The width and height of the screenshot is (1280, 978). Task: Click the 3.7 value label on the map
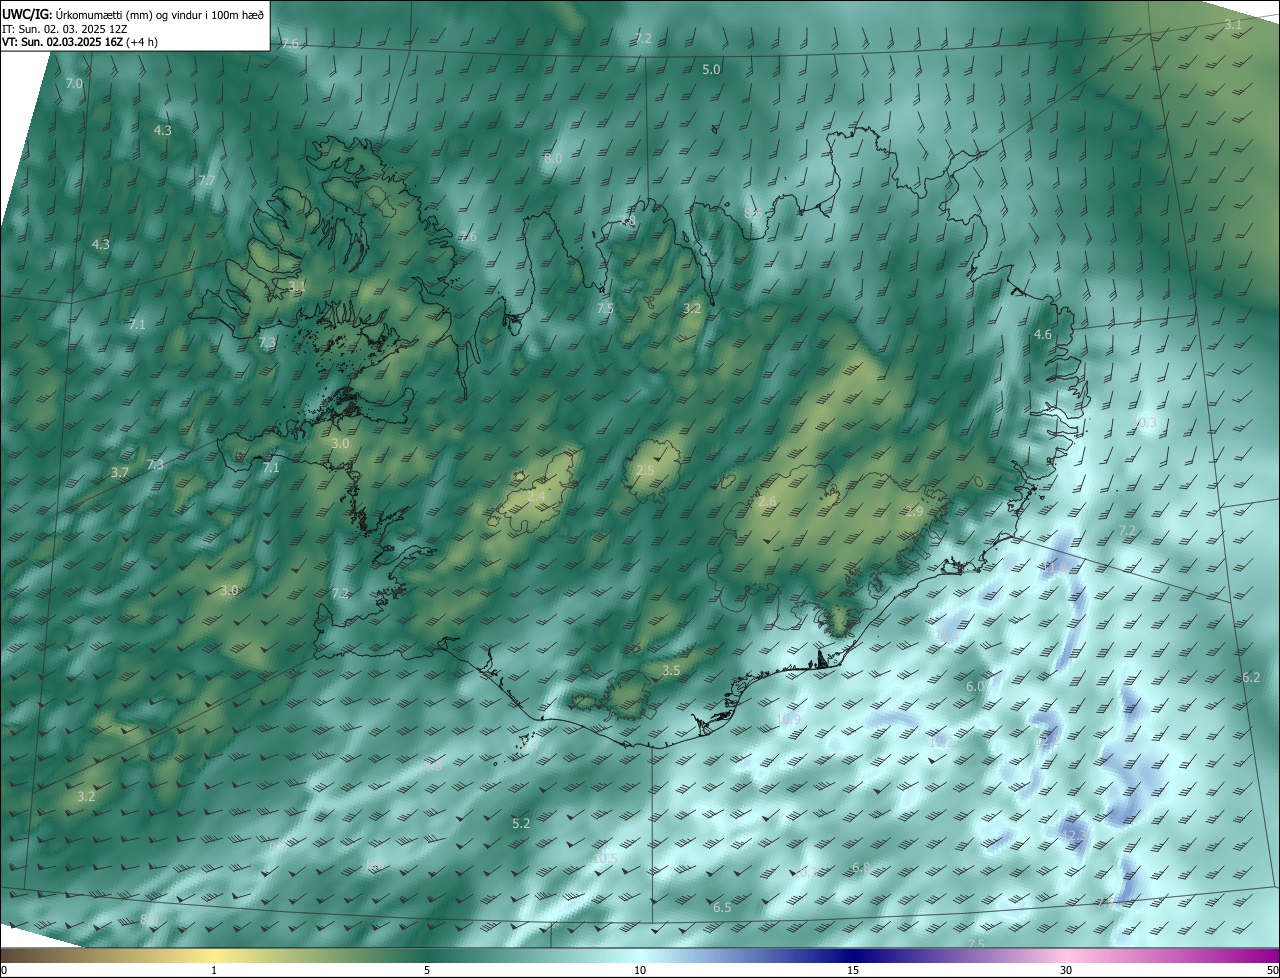pyautogui.click(x=120, y=472)
